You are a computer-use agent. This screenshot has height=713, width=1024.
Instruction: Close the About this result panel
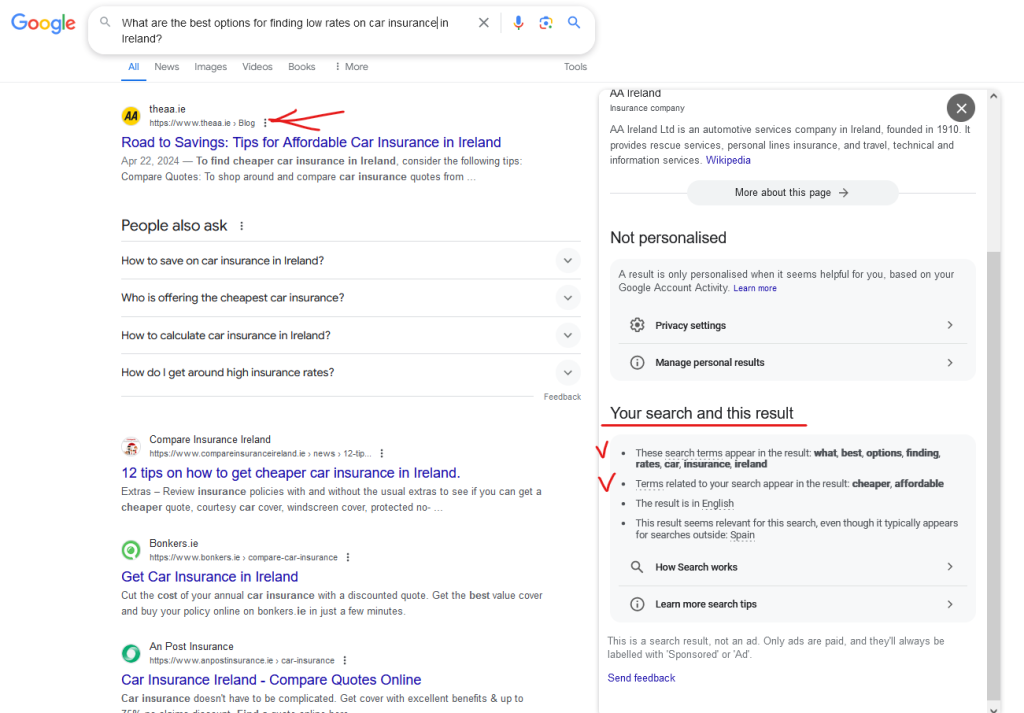pos(961,108)
